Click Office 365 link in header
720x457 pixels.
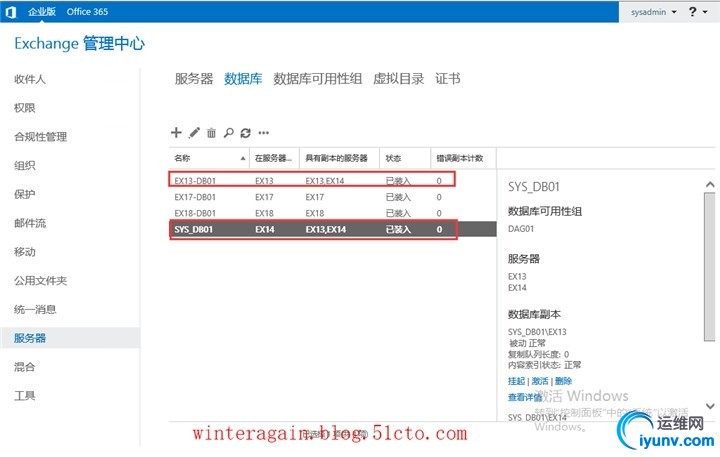pyautogui.click(x=87, y=11)
